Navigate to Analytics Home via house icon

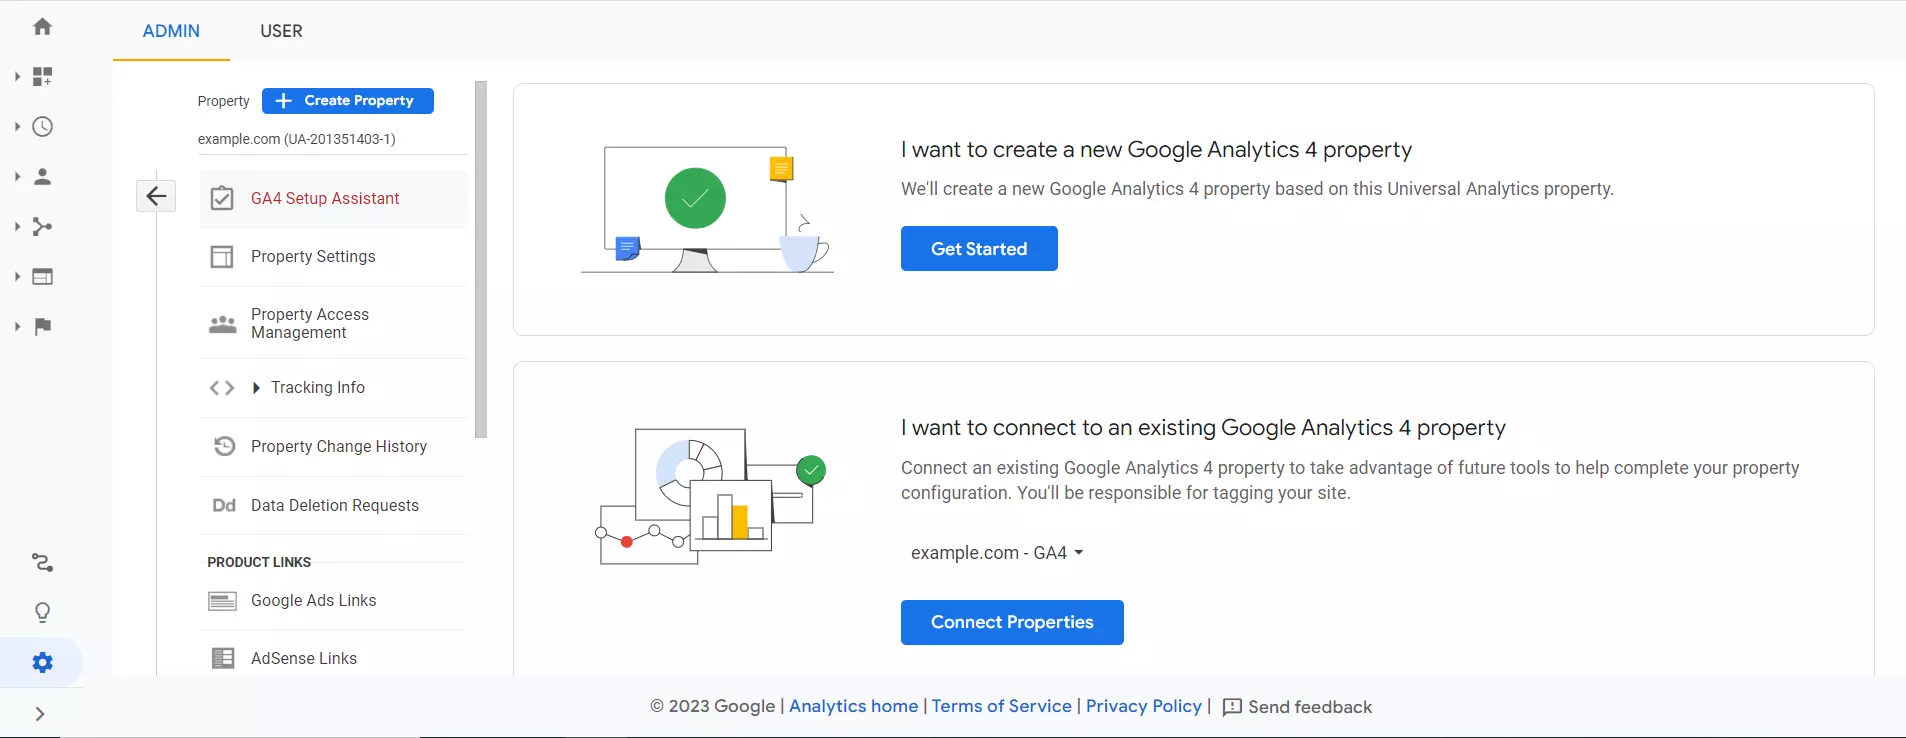42,25
